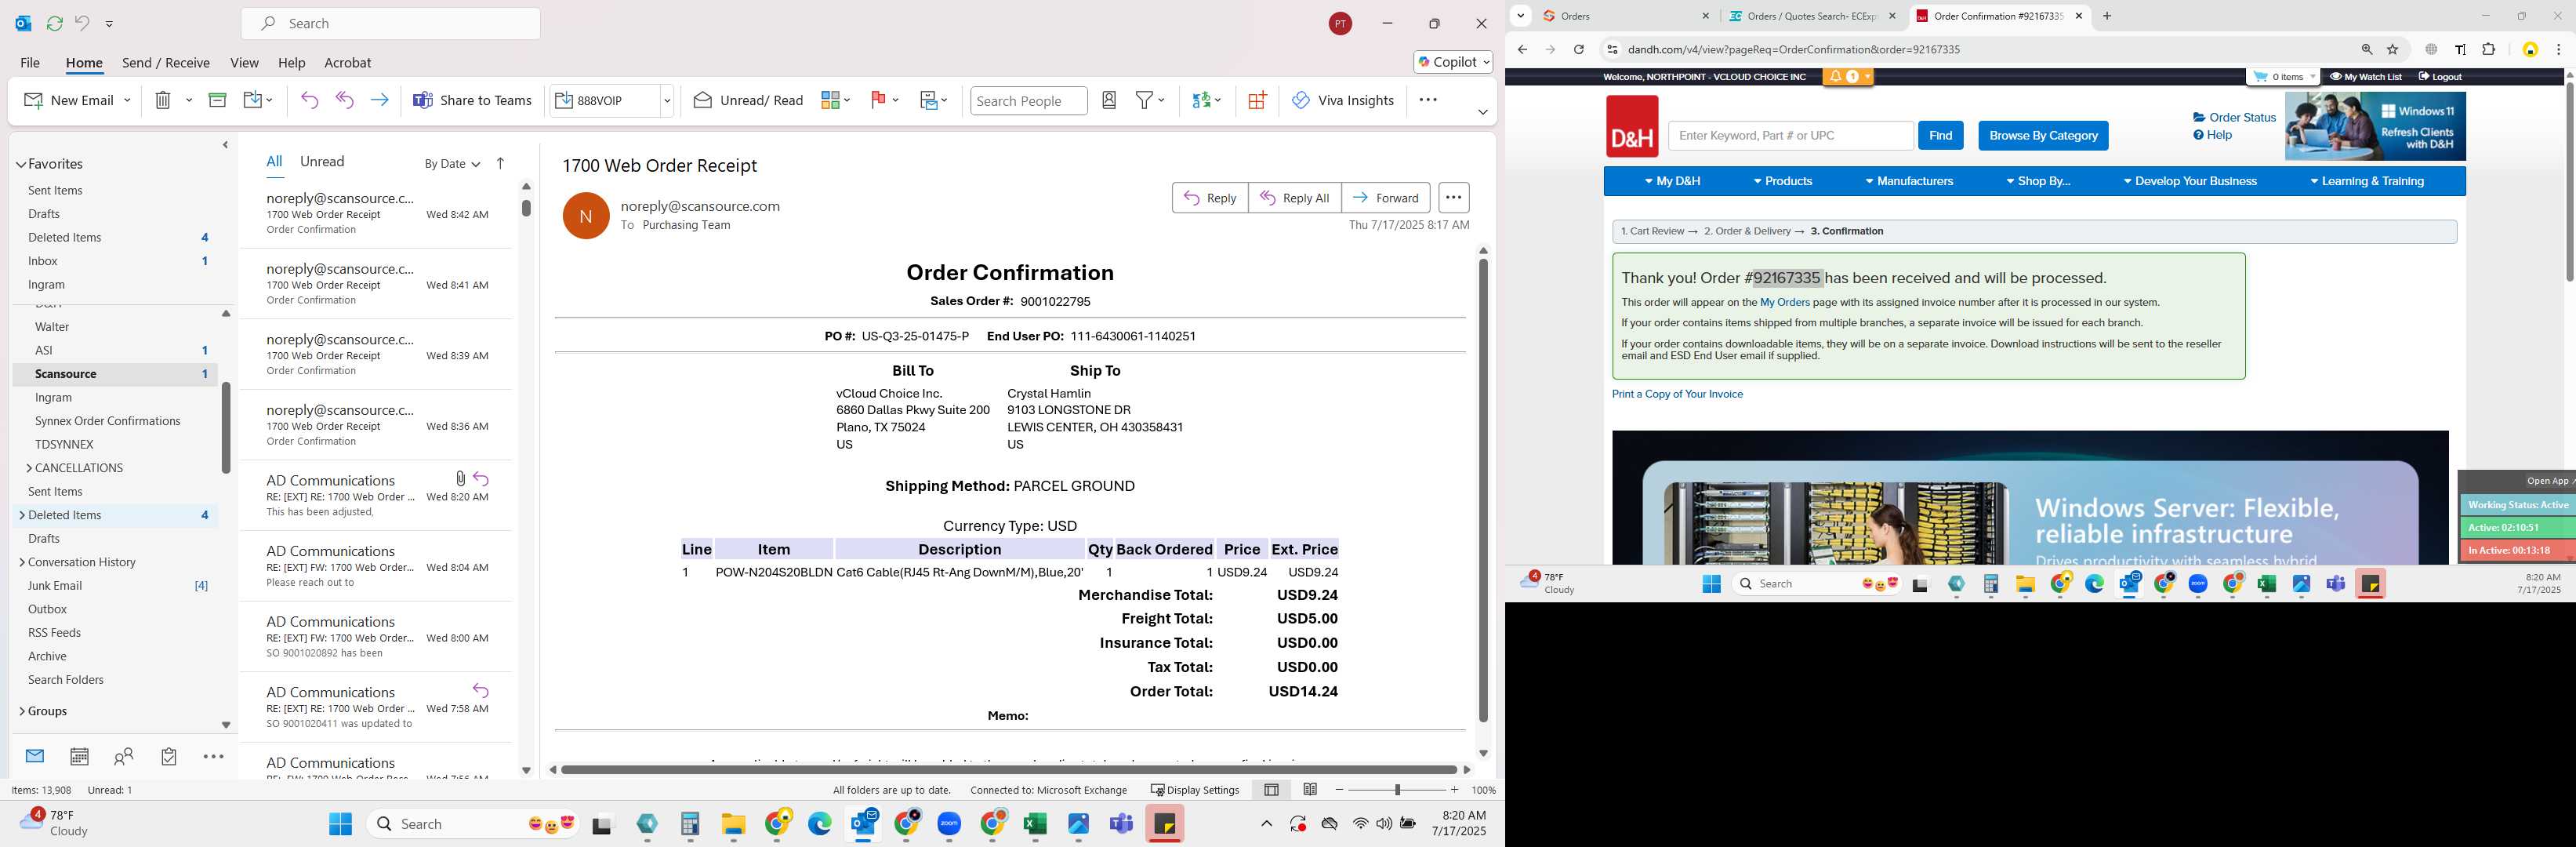This screenshot has width=2576, height=847.
Task: Toggle sort order arrow in message list
Action: coord(500,163)
